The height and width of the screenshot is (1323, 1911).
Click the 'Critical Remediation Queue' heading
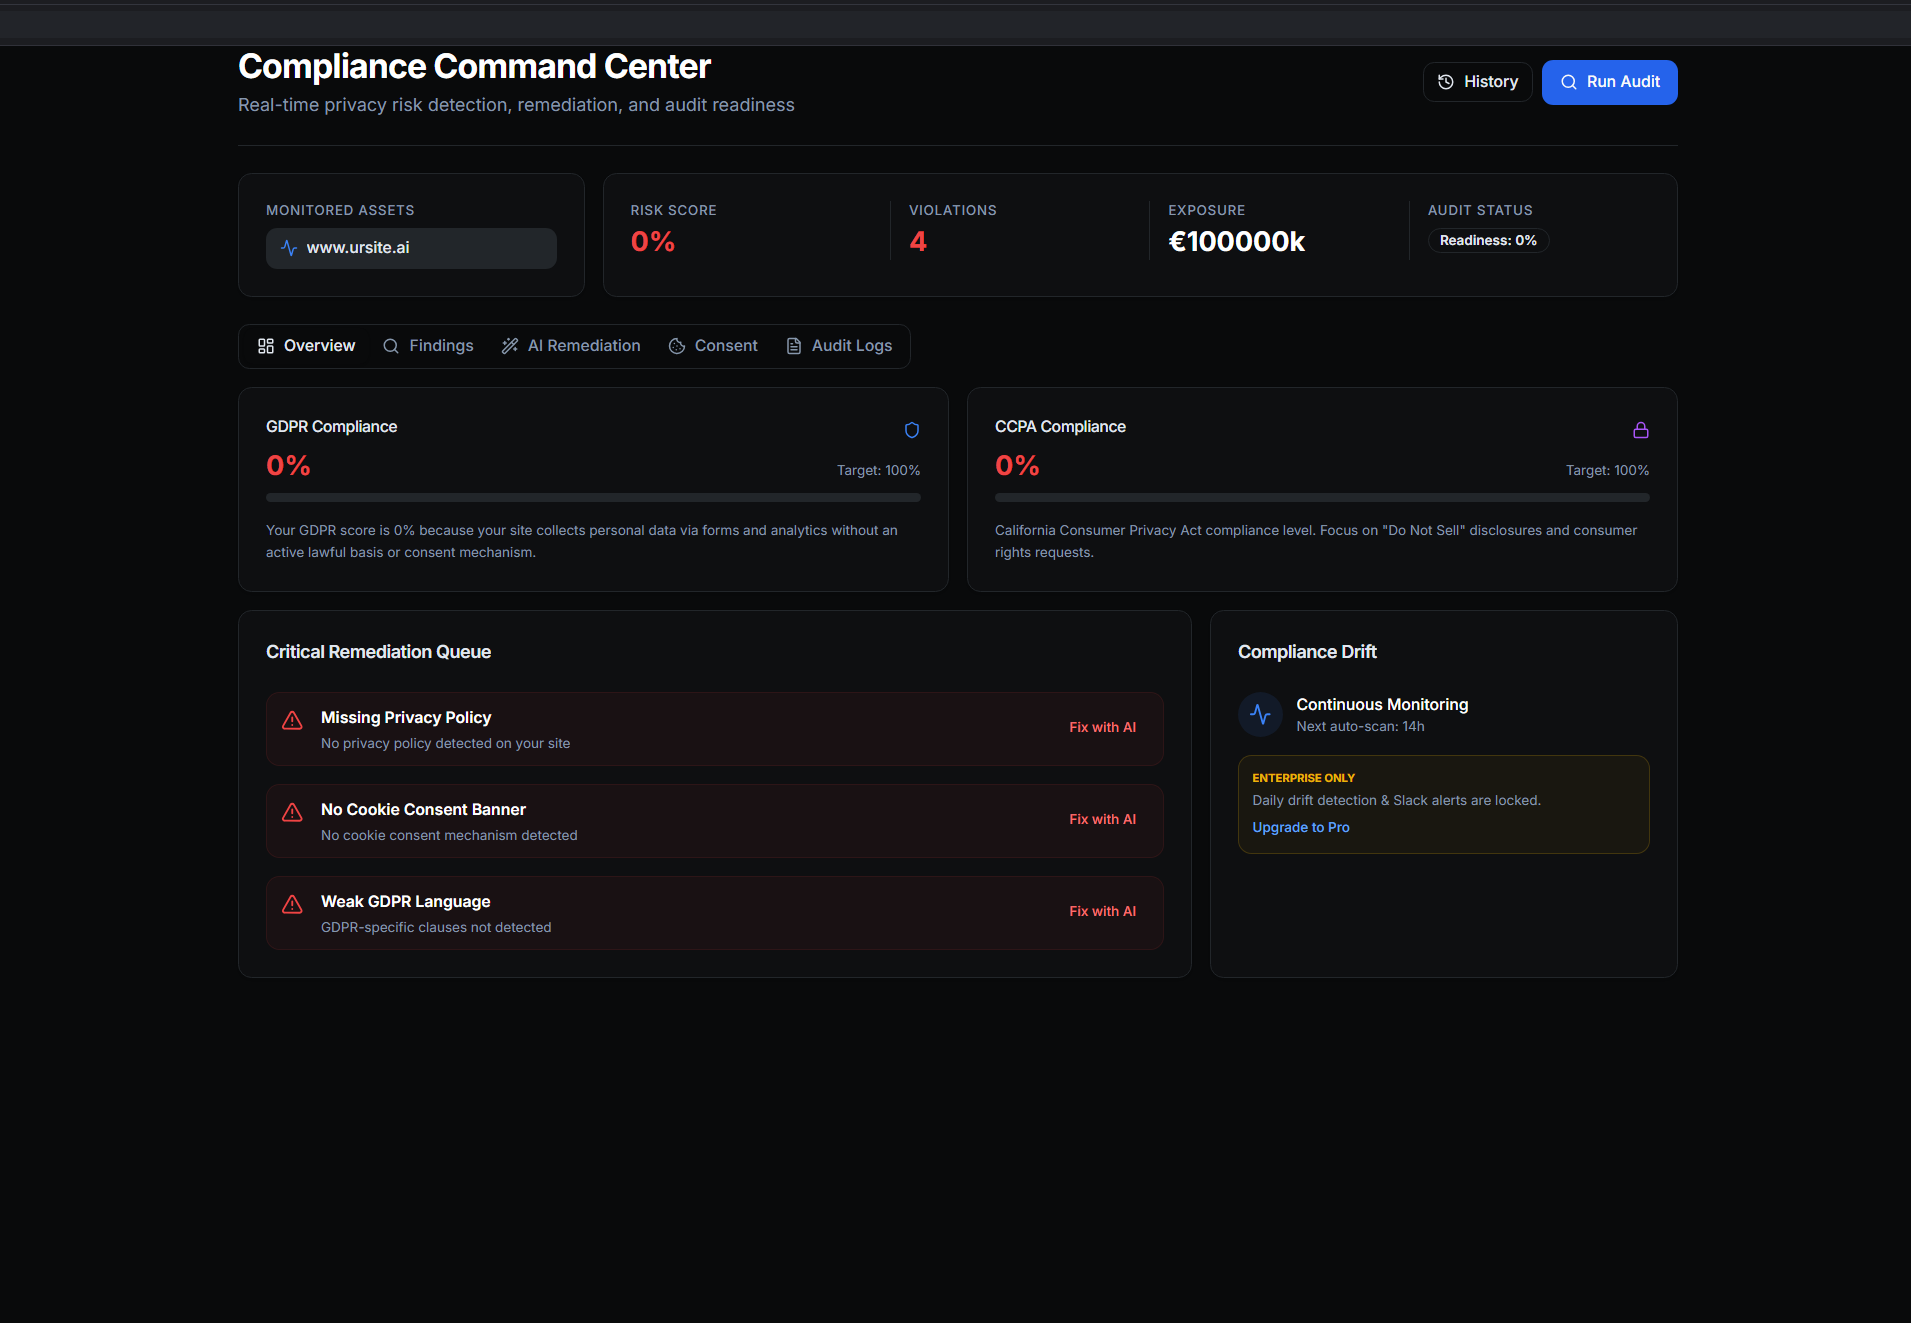(x=378, y=652)
